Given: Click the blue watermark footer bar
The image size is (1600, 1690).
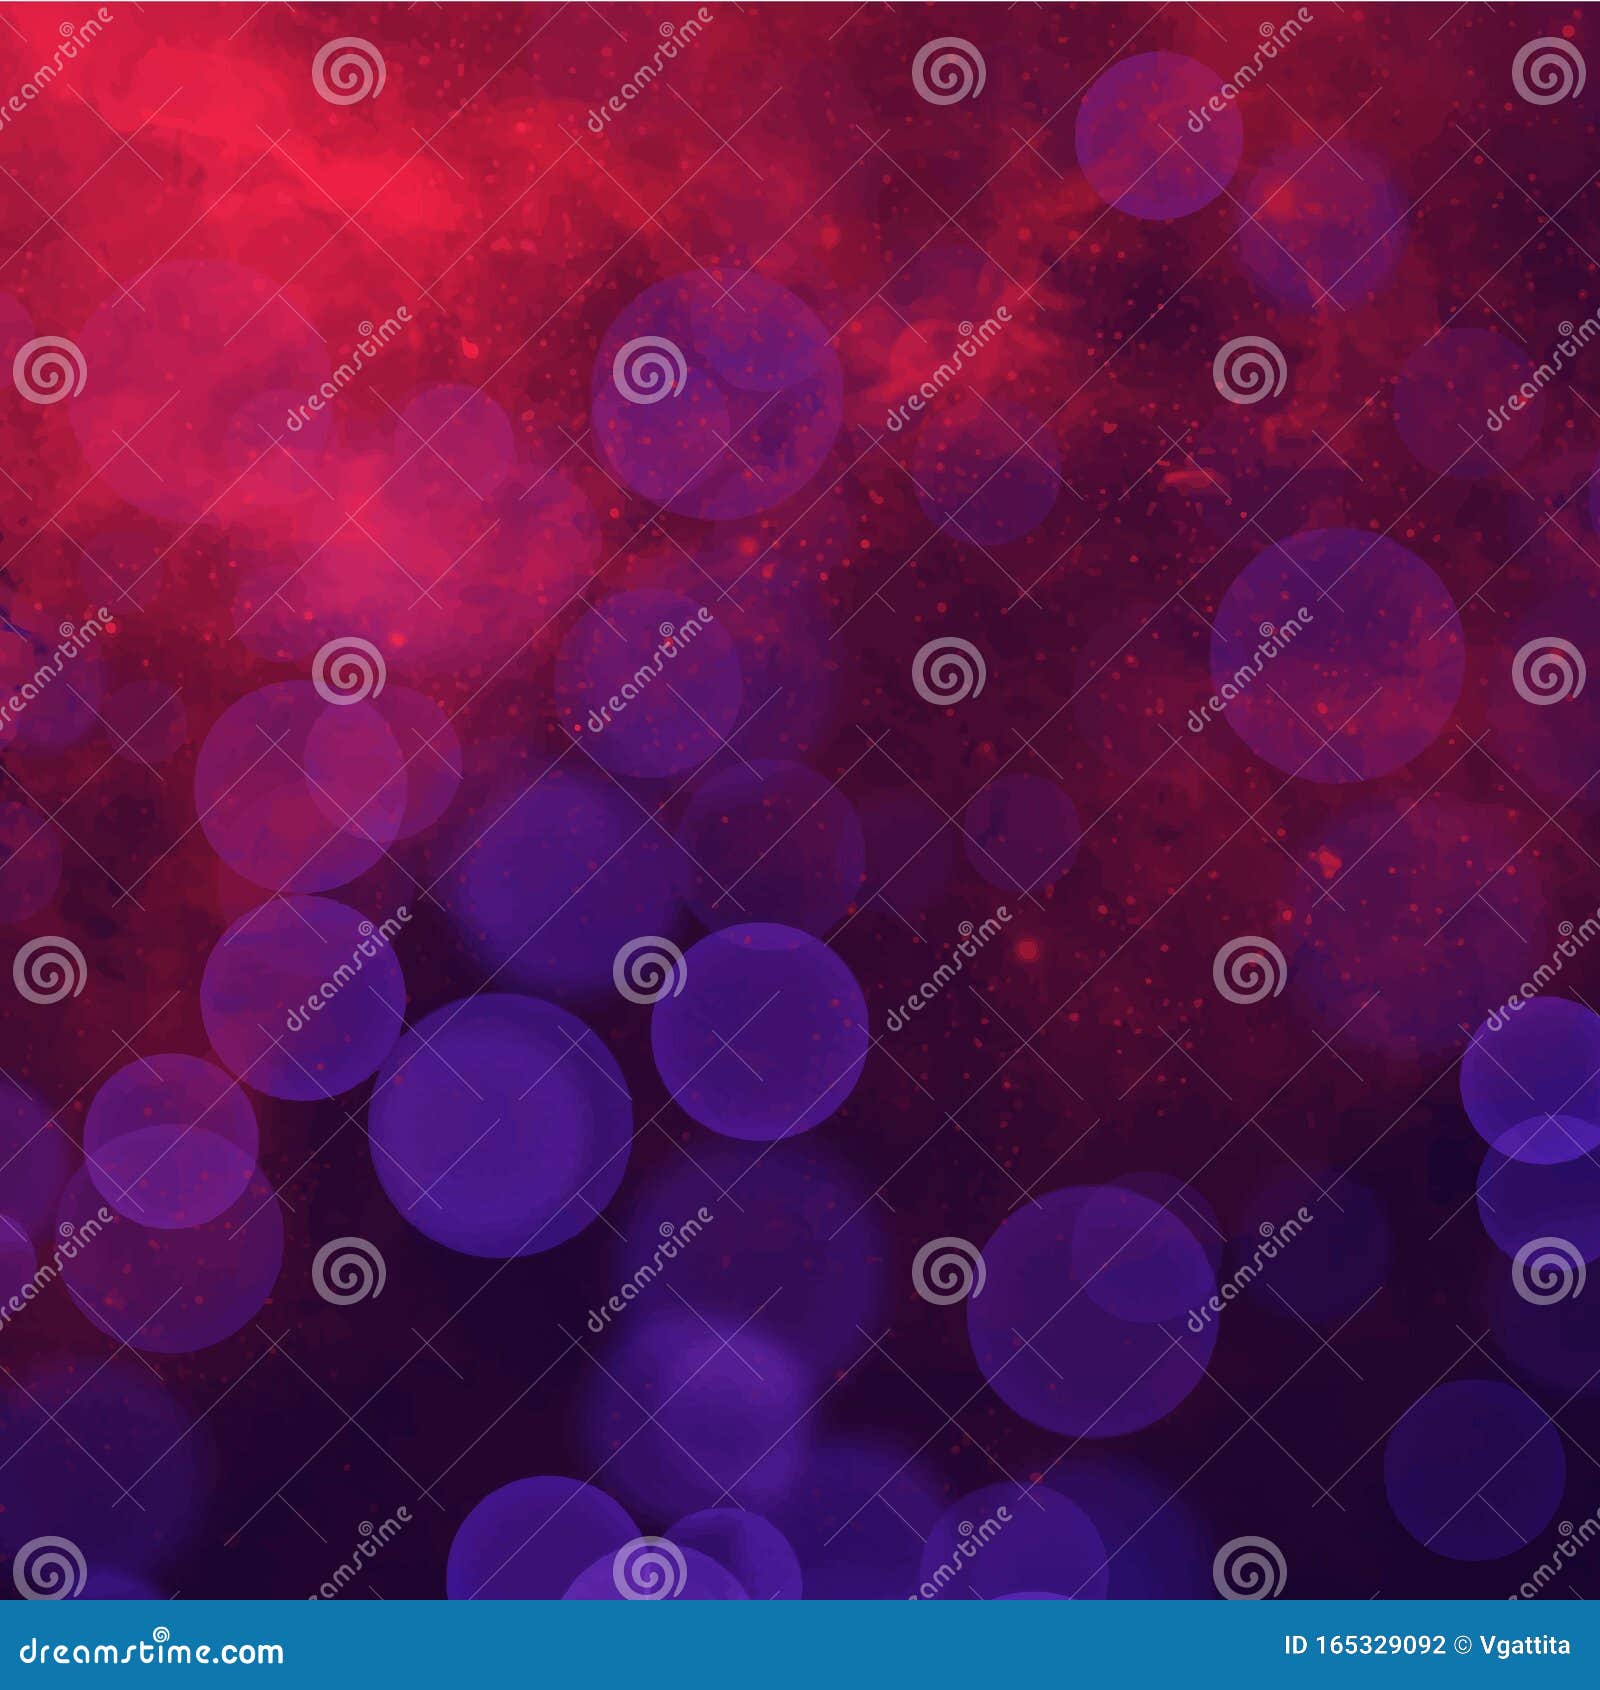Looking at the screenshot, I should coord(800,1656).
